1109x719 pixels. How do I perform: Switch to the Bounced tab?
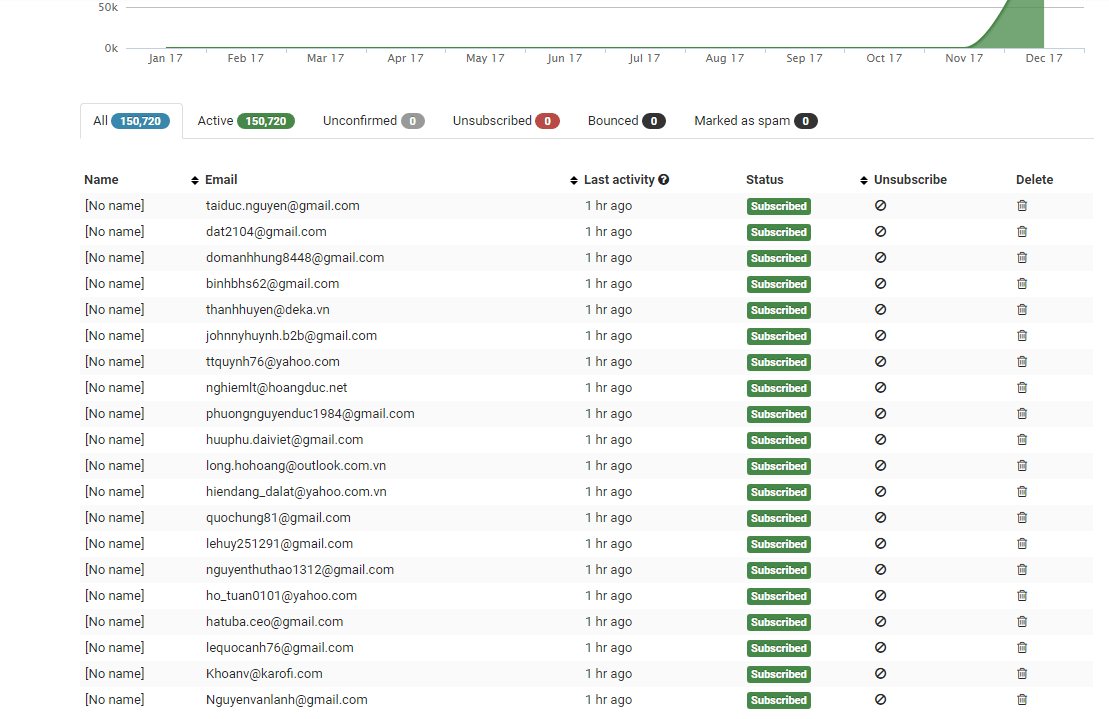(x=626, y=121)
